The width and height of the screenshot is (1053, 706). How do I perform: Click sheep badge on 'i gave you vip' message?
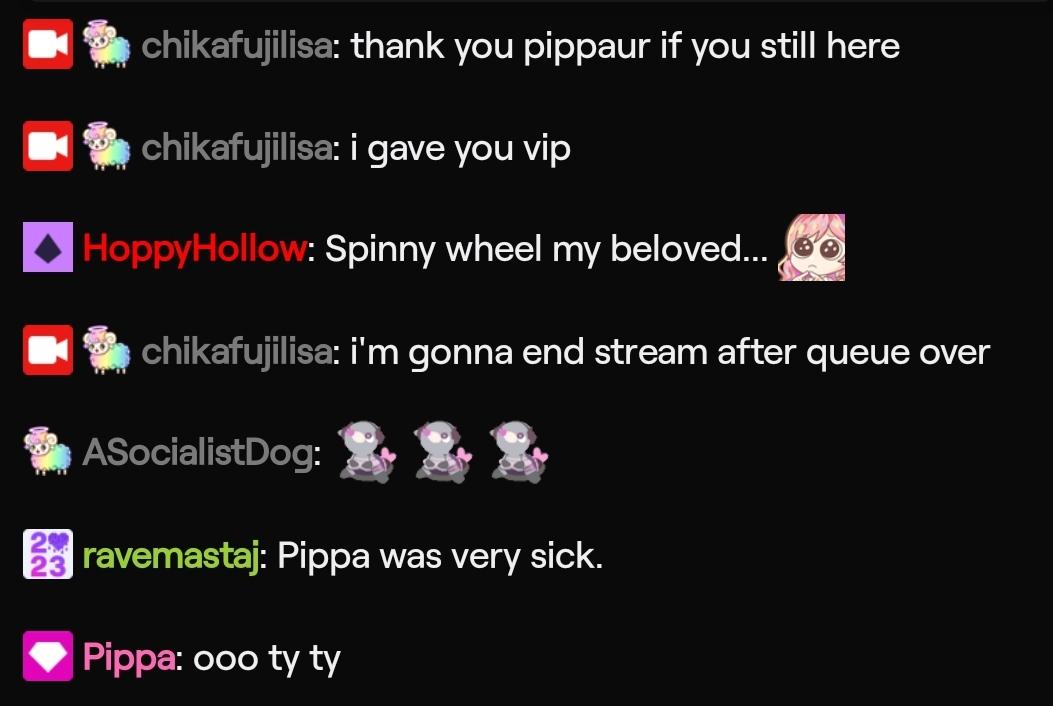(x=106, y=146)
